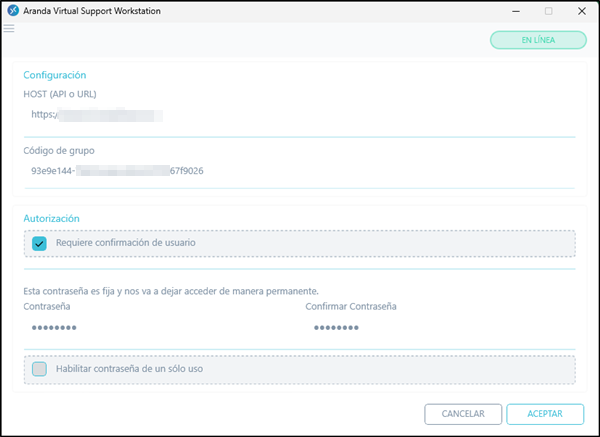Click the disabled maximize window button
Screen dimensions: 600x437
point(548,11)
